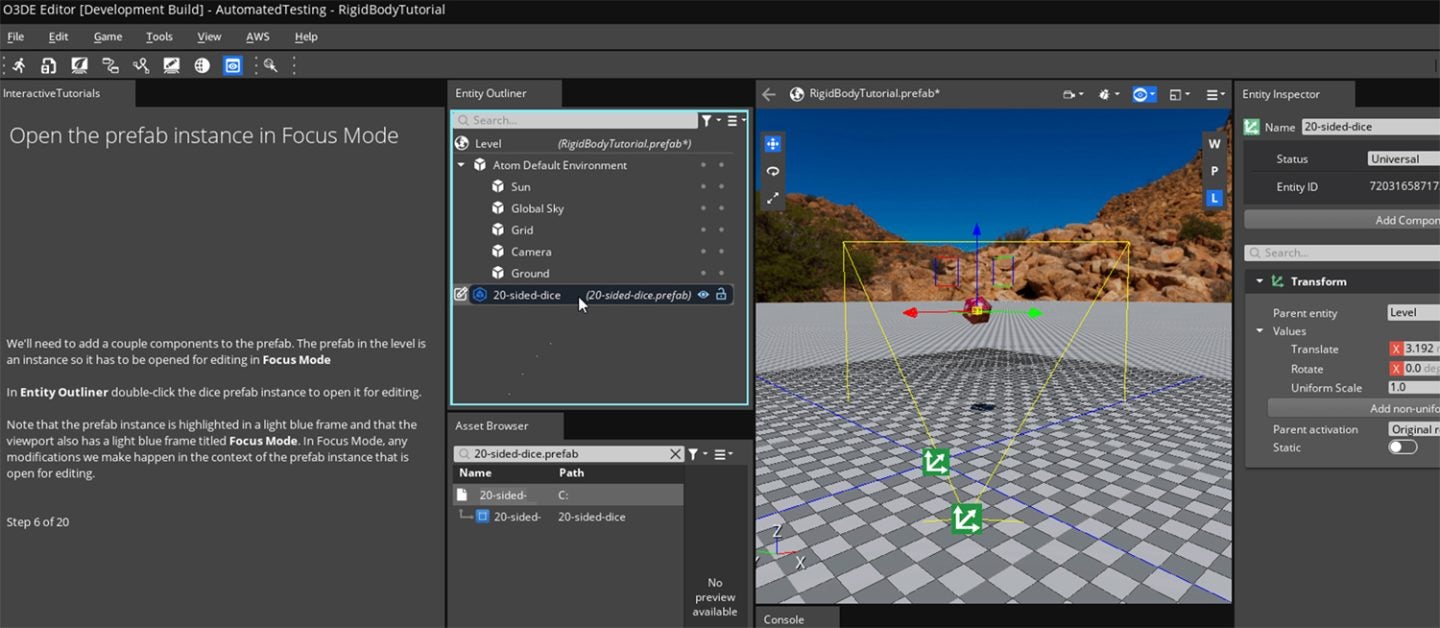
Task: Collapse the Transform component section
Action: [1259, 281]
